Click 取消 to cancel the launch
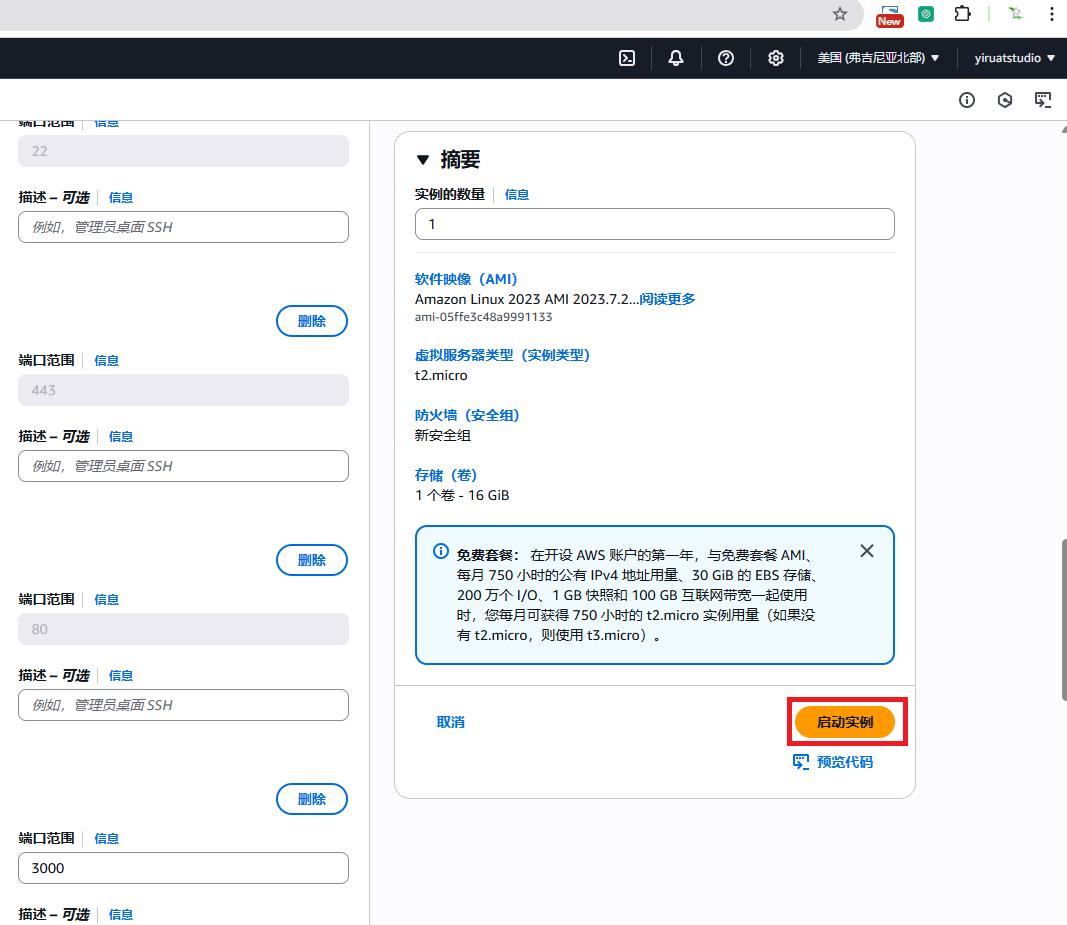 [x=450, y=722]
